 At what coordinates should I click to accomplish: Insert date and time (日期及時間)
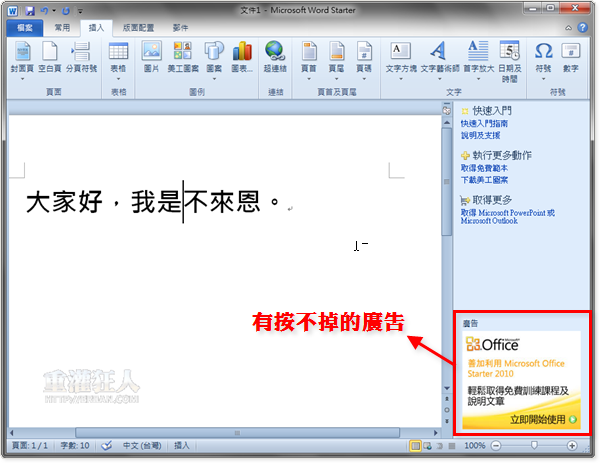(509, 56)
